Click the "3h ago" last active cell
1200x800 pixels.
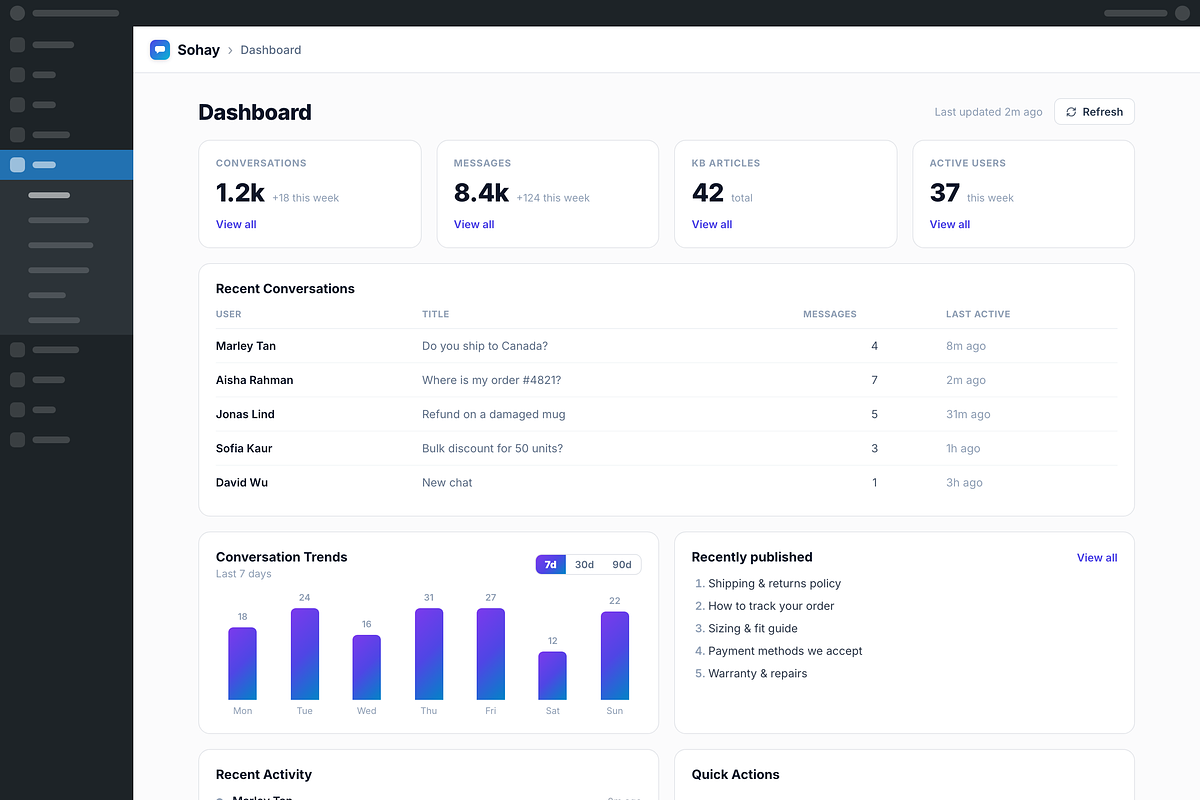[964, 482]
